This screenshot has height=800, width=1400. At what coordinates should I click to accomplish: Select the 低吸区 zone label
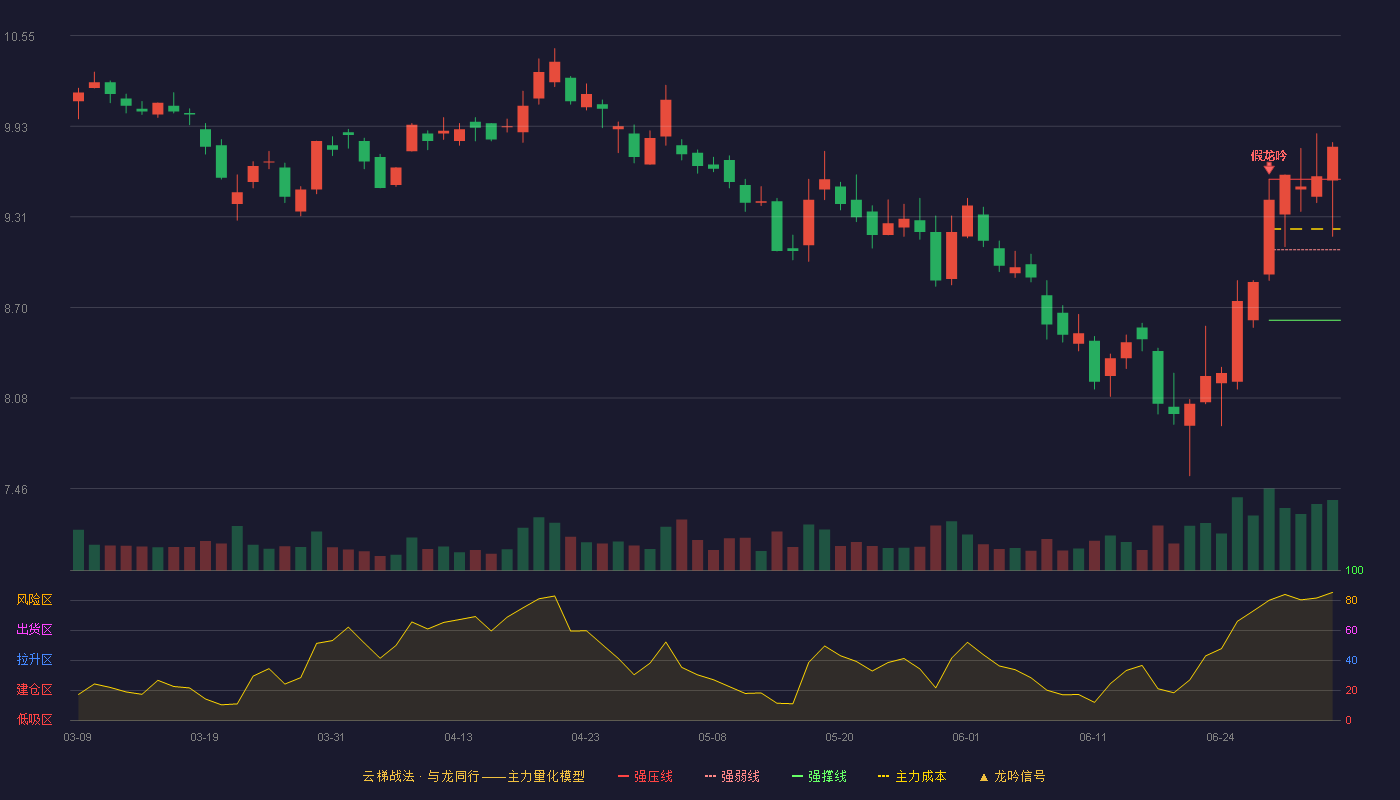point(34,719)
